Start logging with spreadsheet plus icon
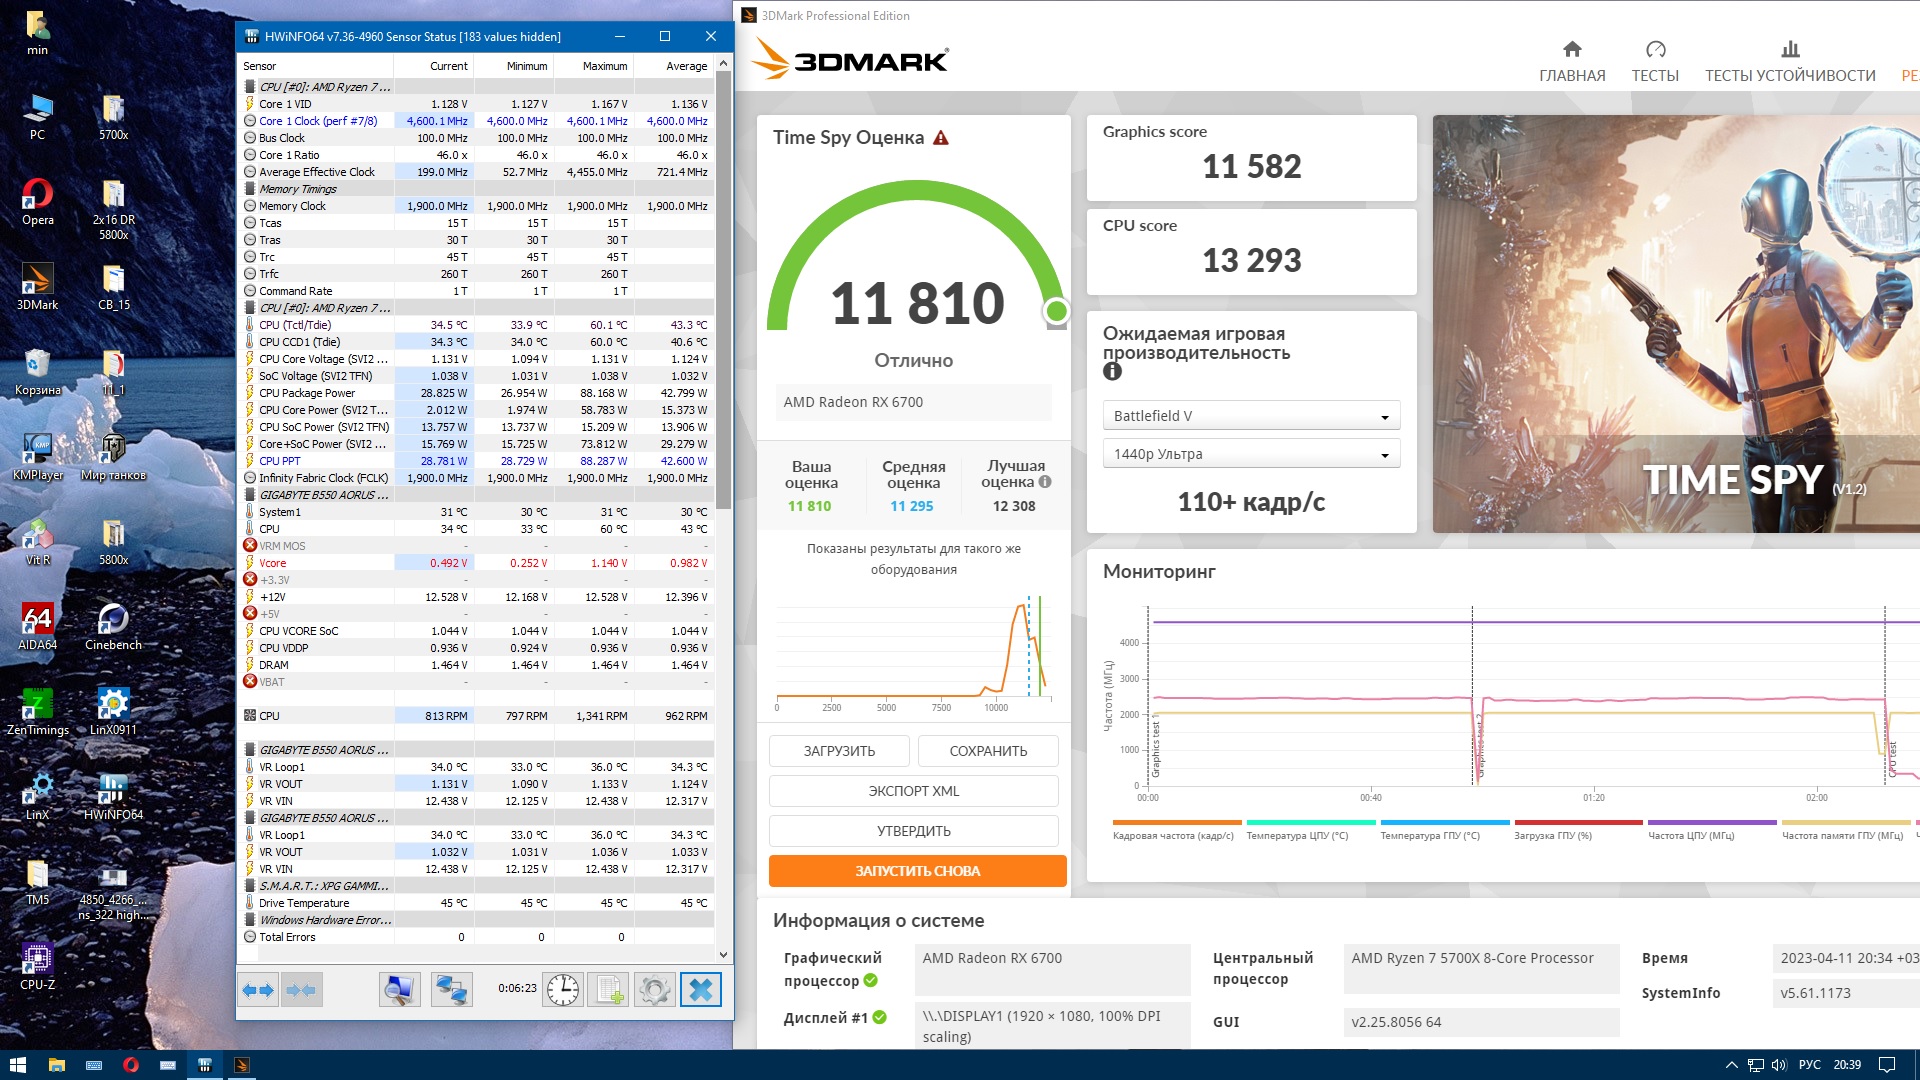1920x1080 pixels. click(x=608, y=990)
